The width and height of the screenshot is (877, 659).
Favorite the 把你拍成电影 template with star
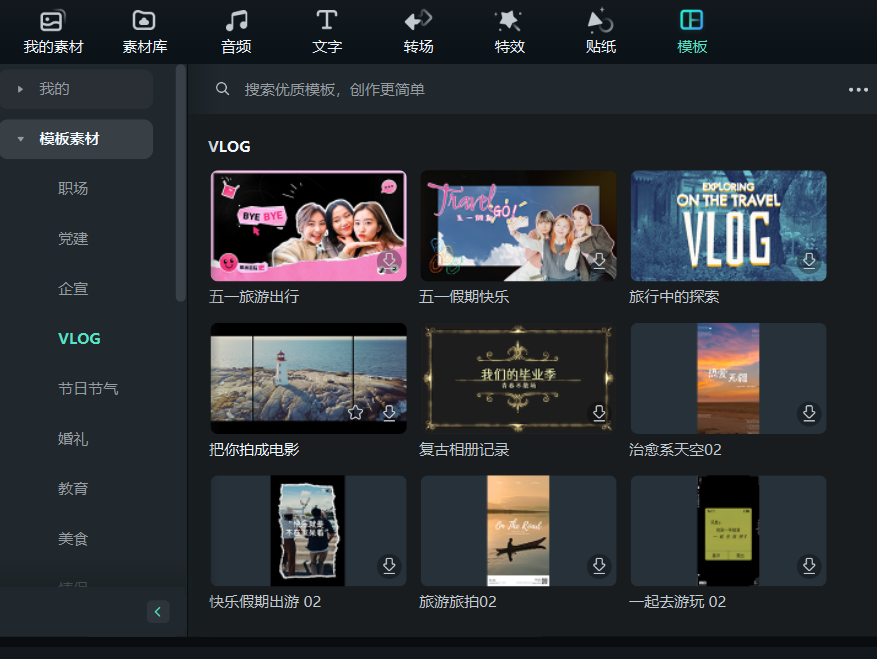click(356, 413)
